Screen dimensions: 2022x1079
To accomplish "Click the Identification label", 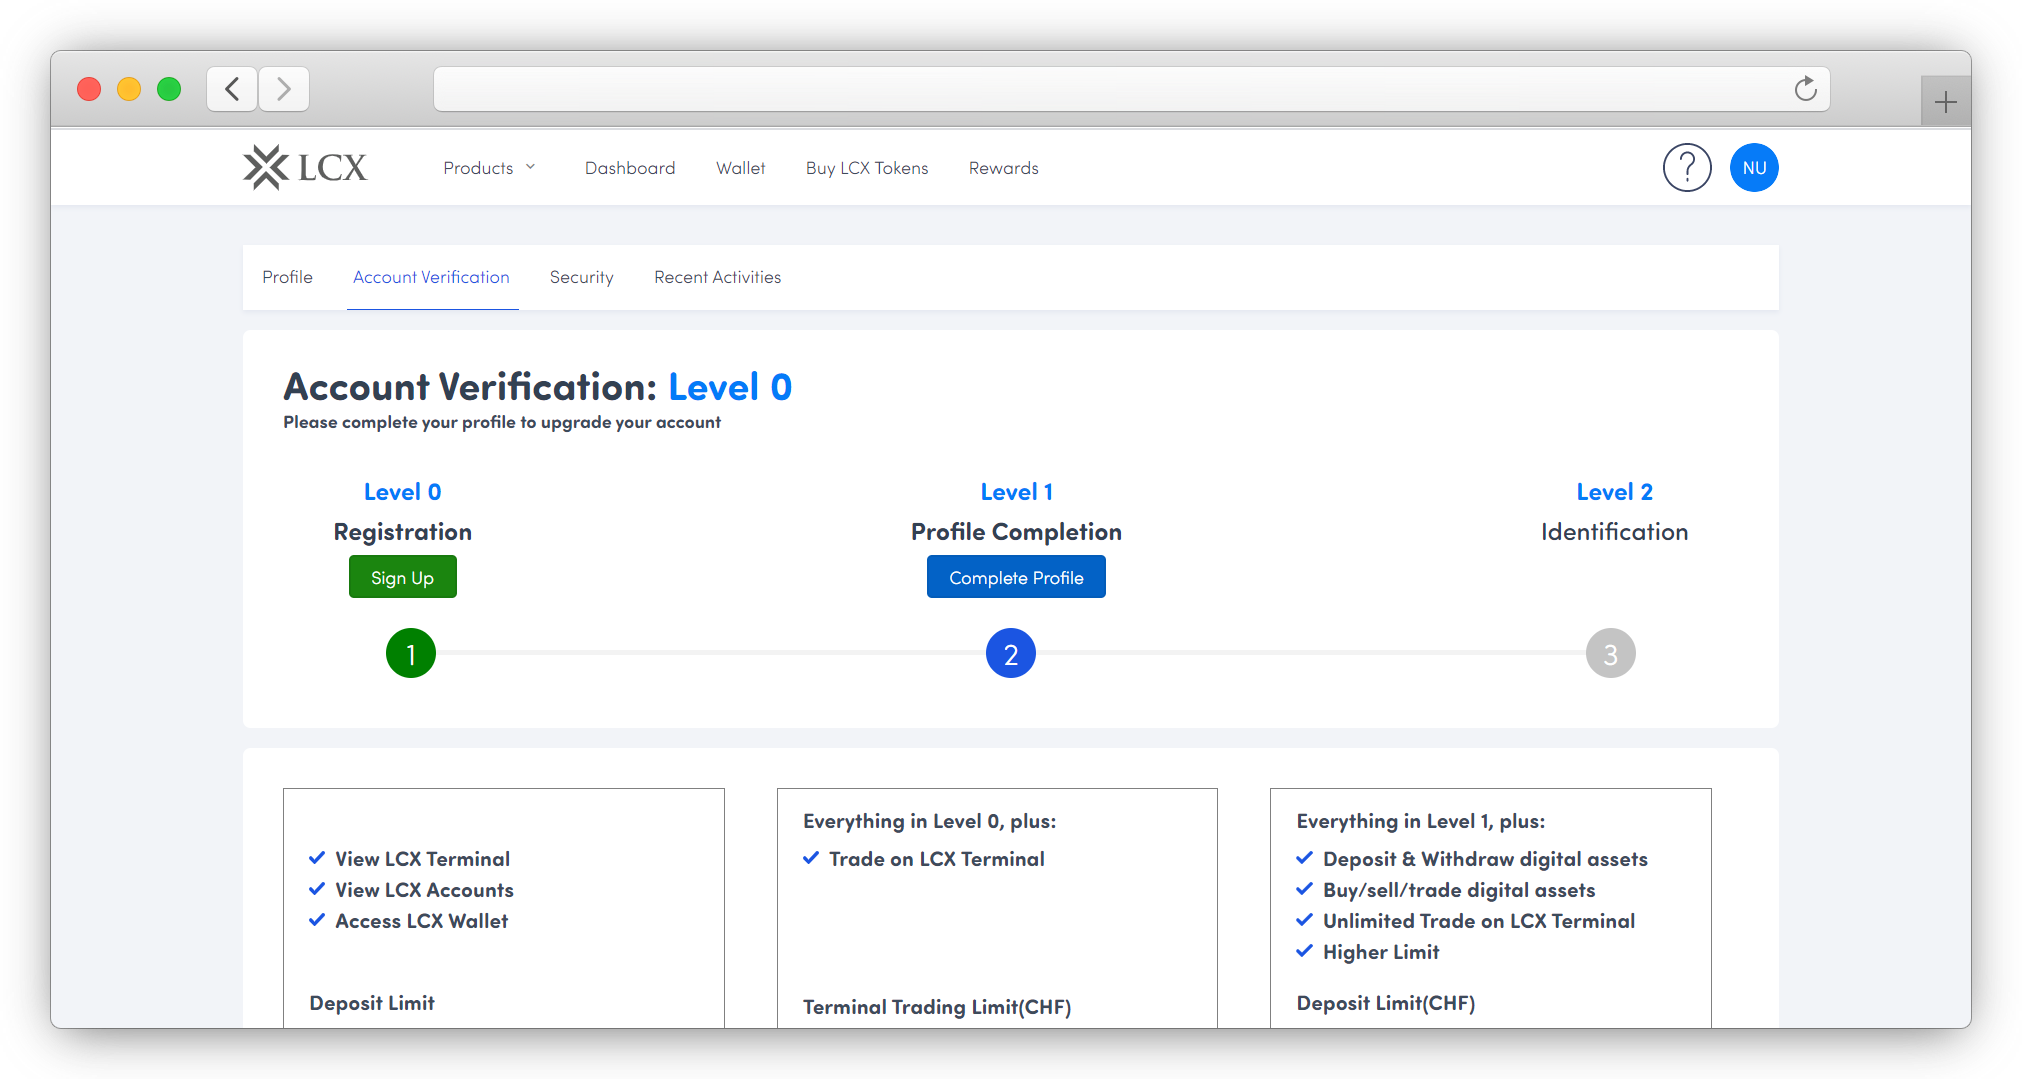I will (x=1615, y=532).
